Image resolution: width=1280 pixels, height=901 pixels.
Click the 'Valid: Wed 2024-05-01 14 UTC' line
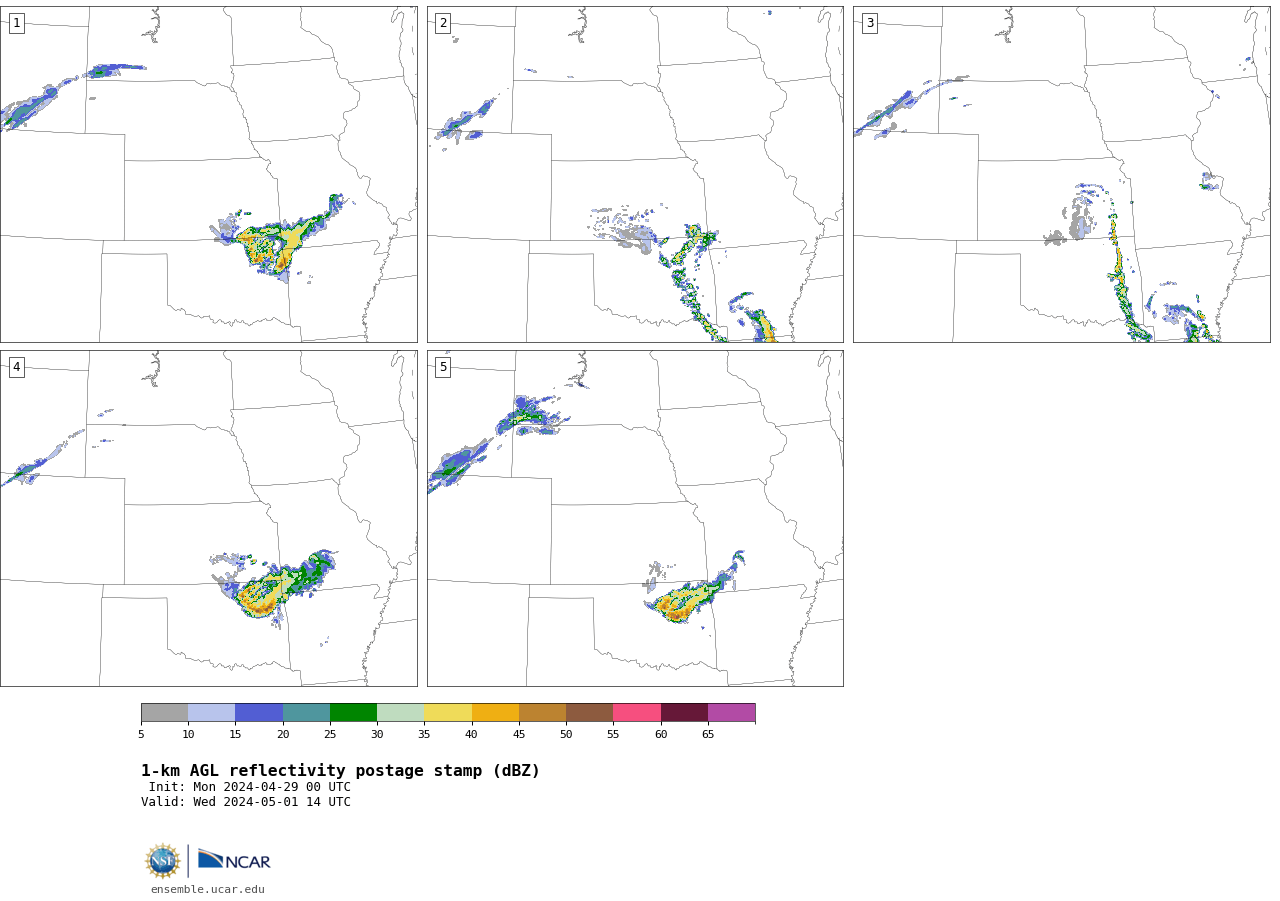click(246, 802)
